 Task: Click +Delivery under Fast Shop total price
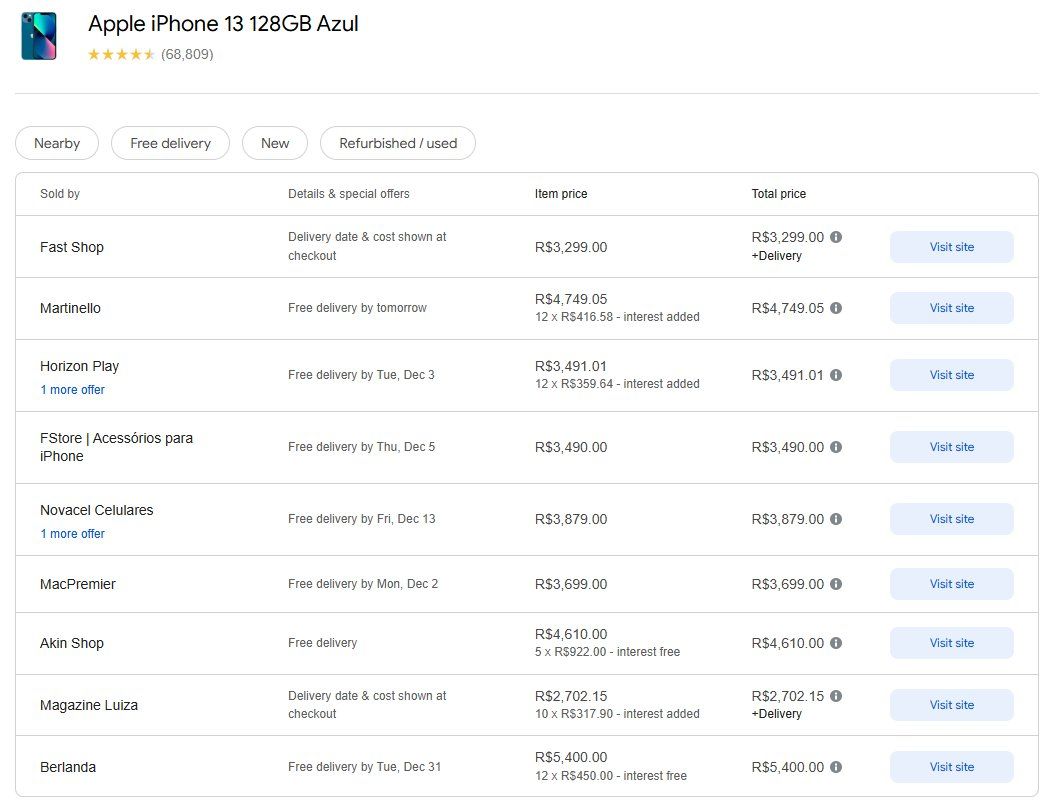click(776, 256)
